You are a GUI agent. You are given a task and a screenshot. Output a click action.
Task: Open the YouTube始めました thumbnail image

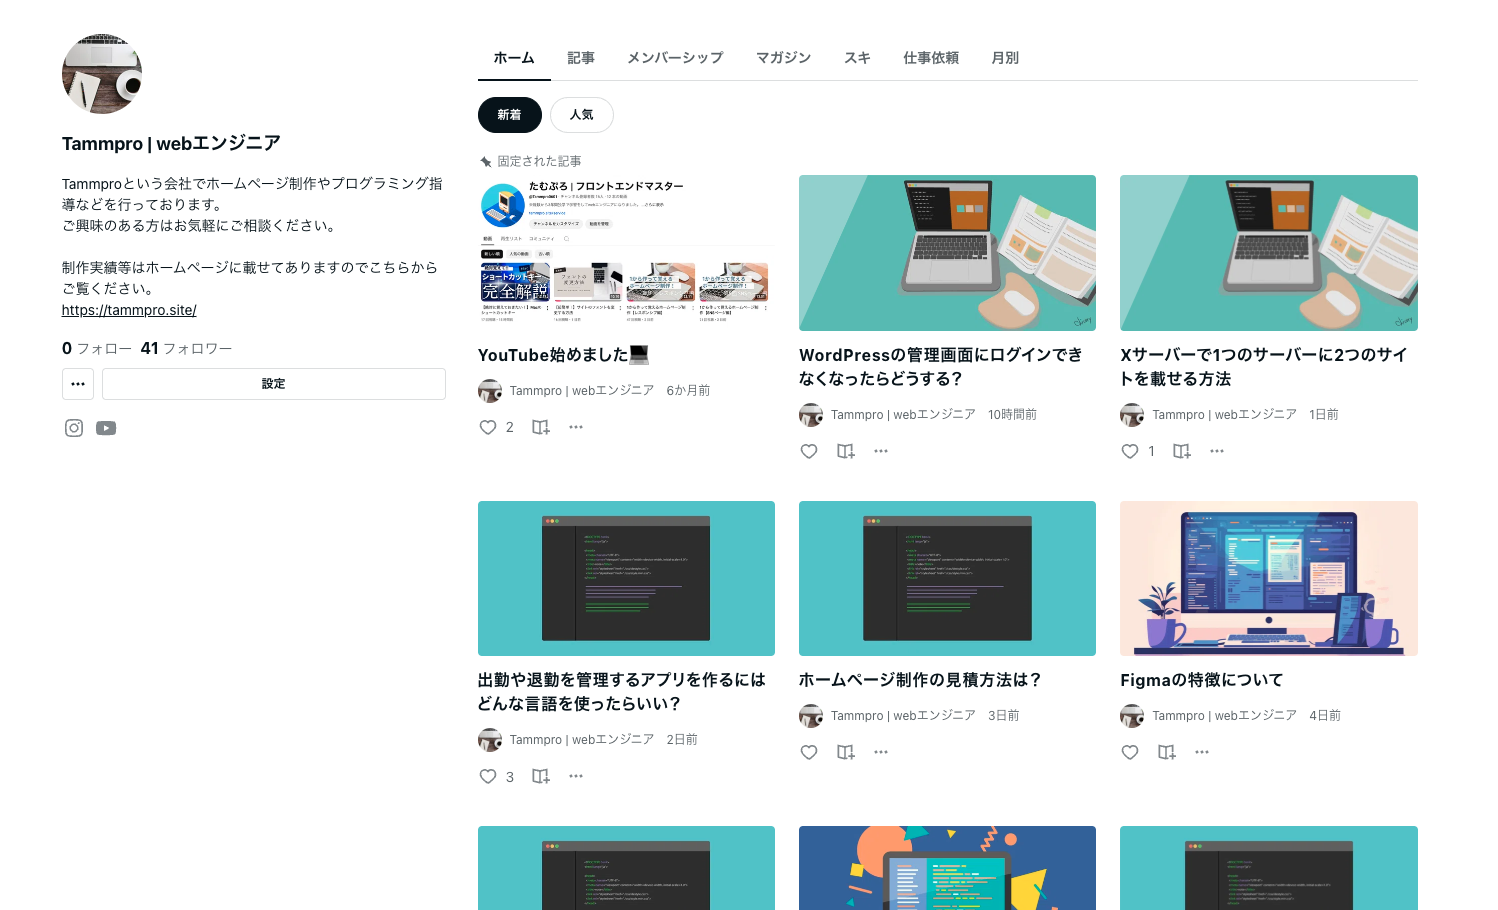pos(626,253)
